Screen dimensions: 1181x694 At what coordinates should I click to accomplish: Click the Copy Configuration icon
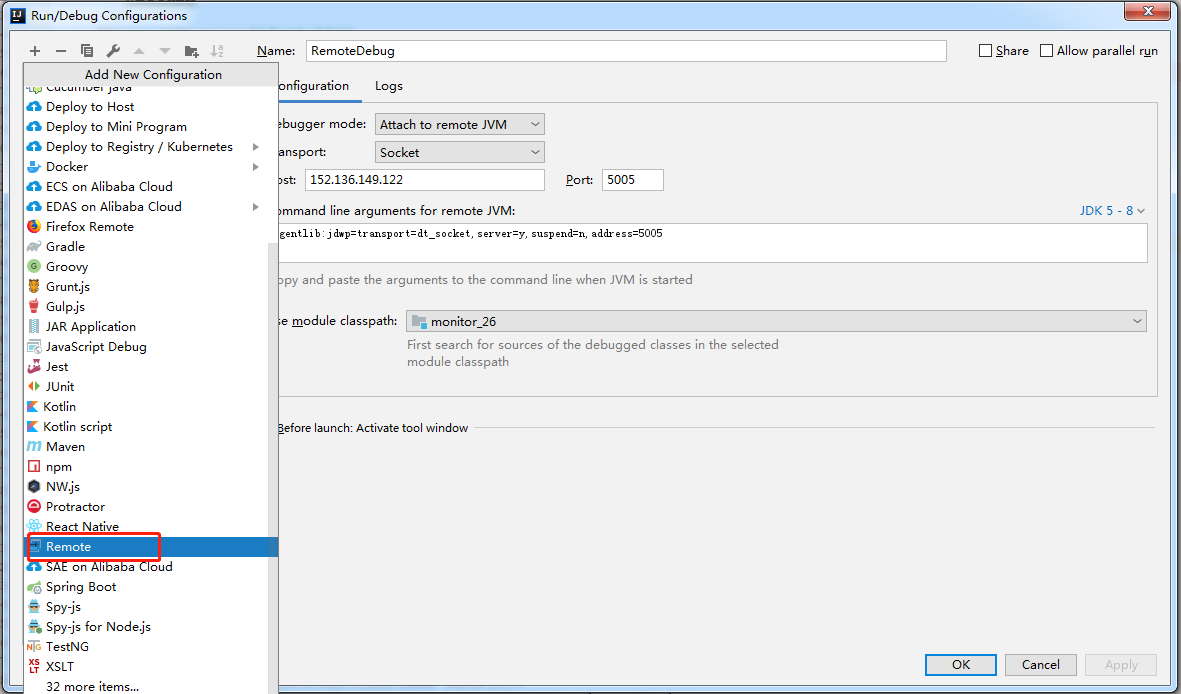pyautogui.click(x=87, y=51)
